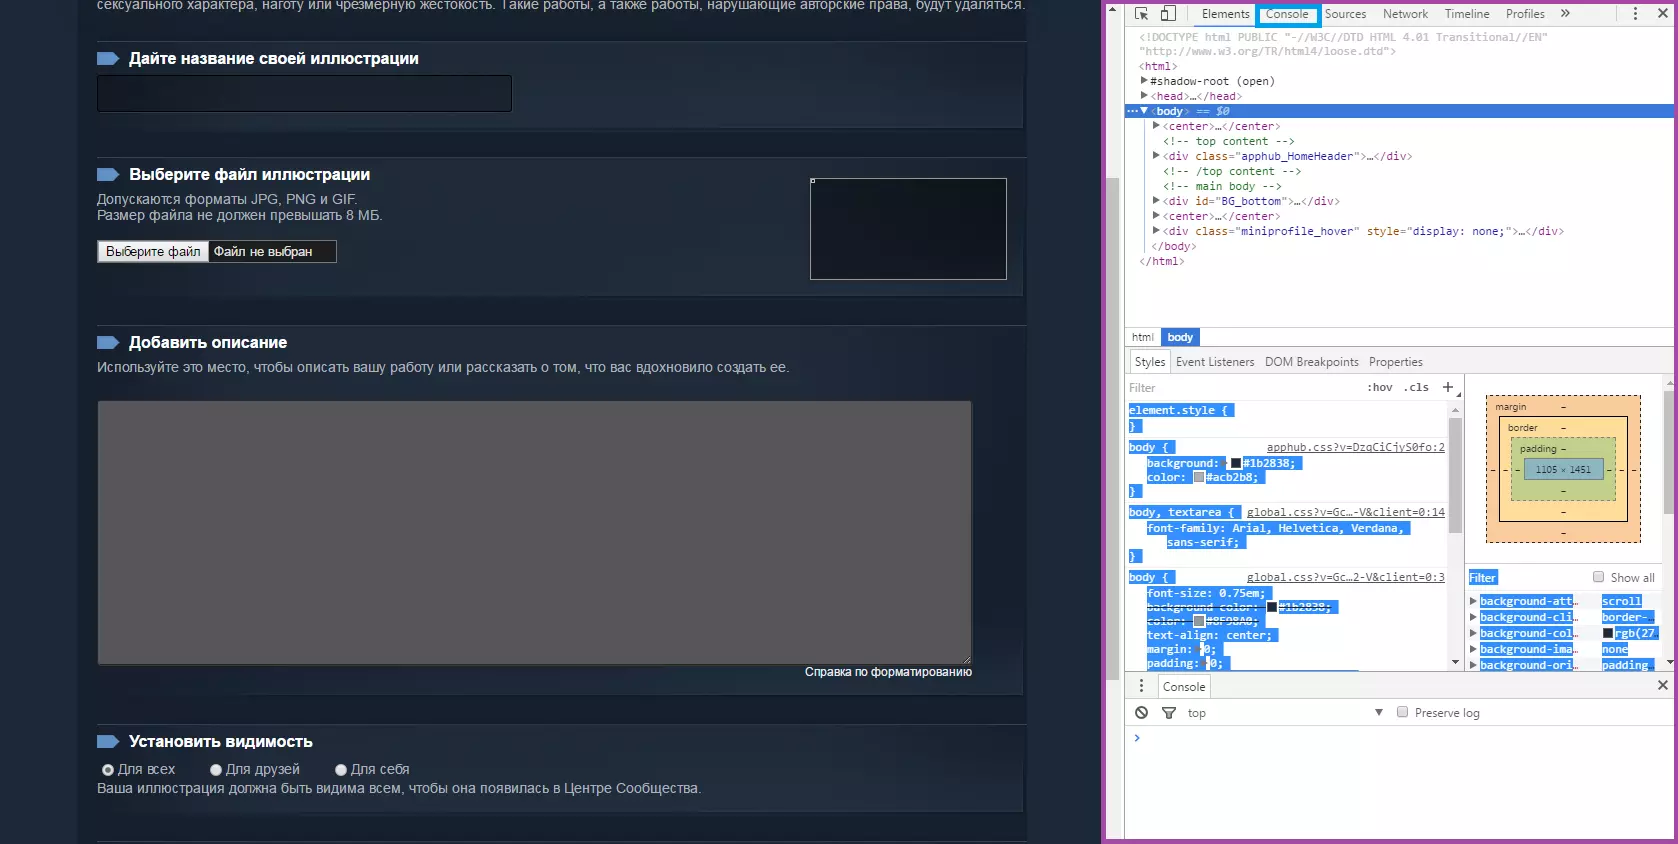The width and height of the screenshot is (1678, 844).
Task: Show more DevTools tabs via double chevron
Action: 1565,14
